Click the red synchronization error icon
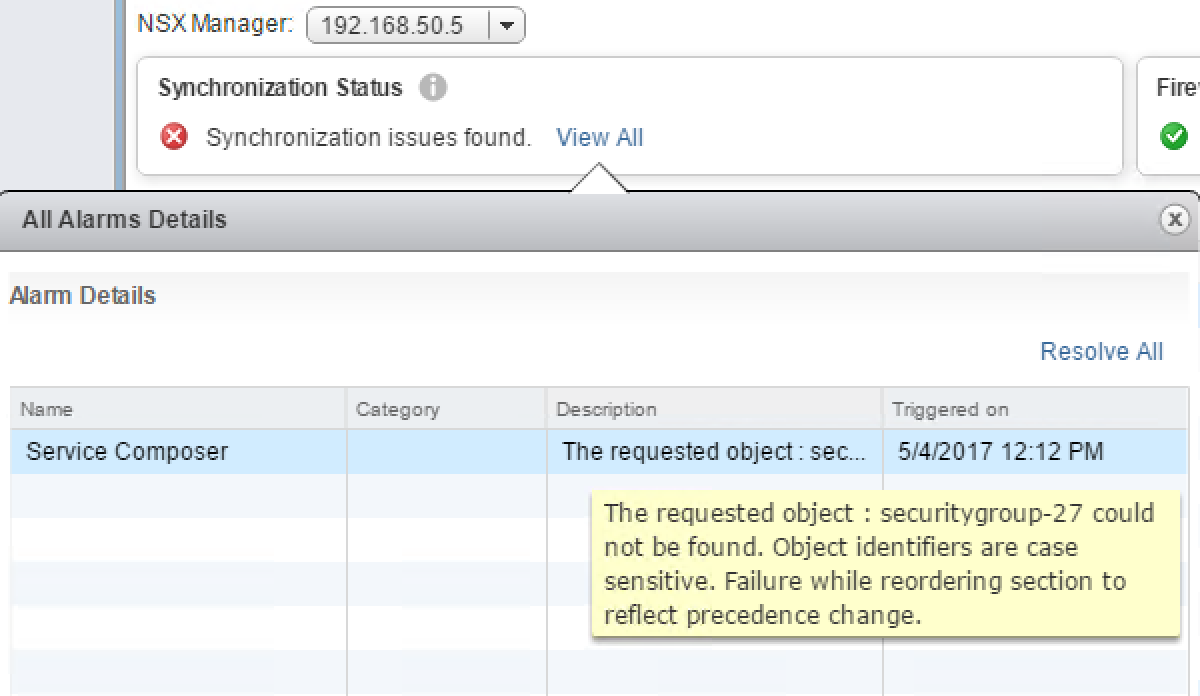The image size is (1200, 696). pyautogui.click(x=174, y=137)
